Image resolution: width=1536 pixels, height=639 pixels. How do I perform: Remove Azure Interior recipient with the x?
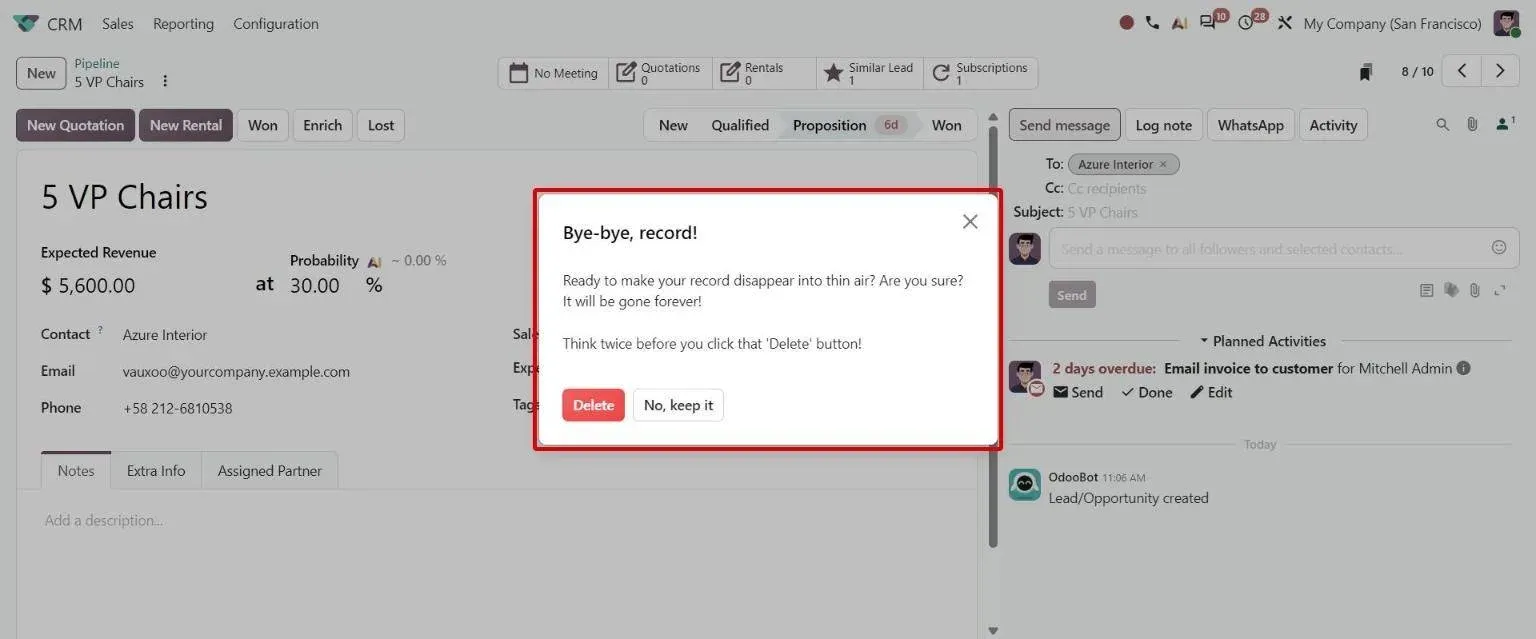pyautogui.click(x=1163, y=164)
